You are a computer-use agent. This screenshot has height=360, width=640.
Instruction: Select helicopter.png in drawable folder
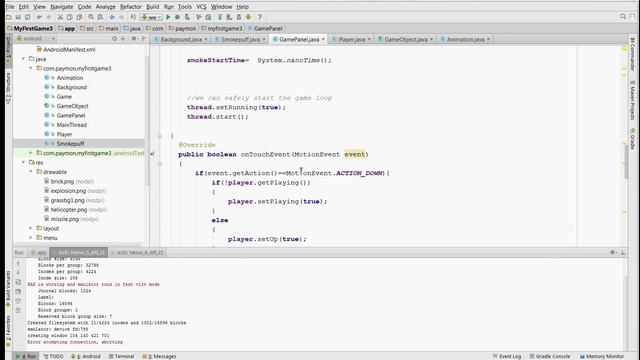pos(76,209)
